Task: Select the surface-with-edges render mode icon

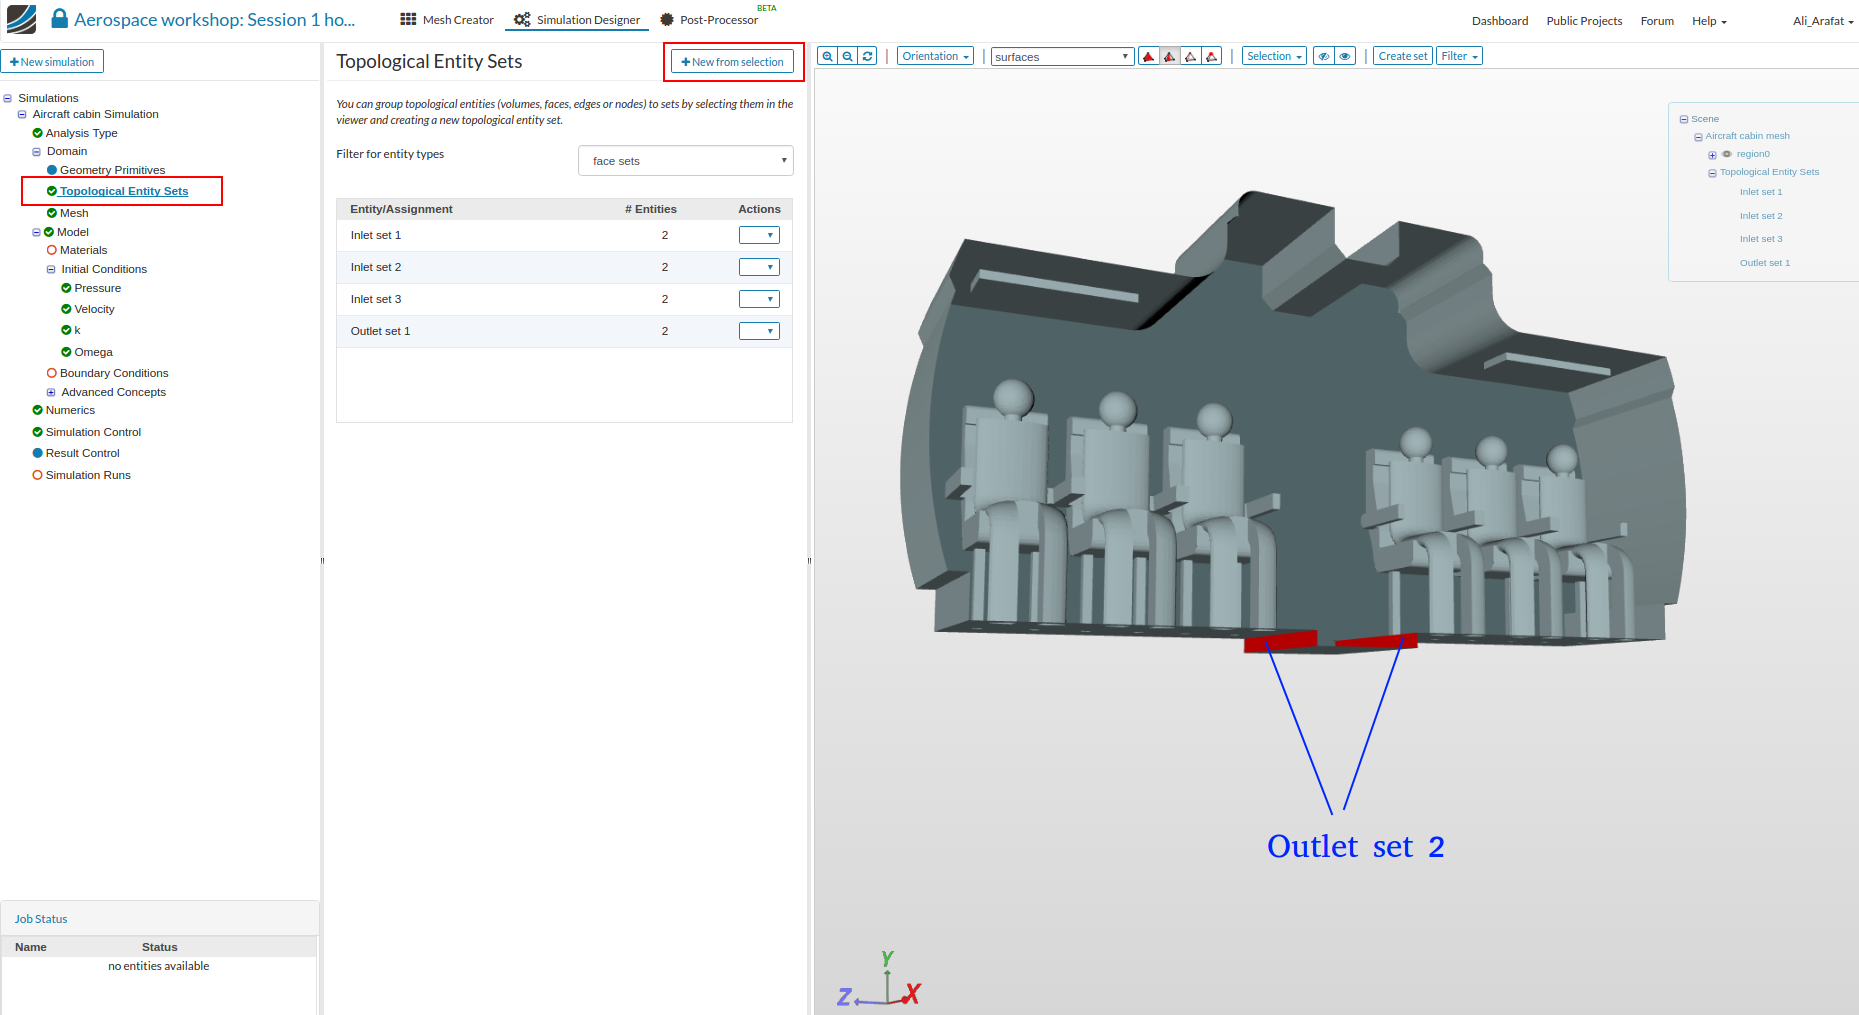Action: 1170,57
